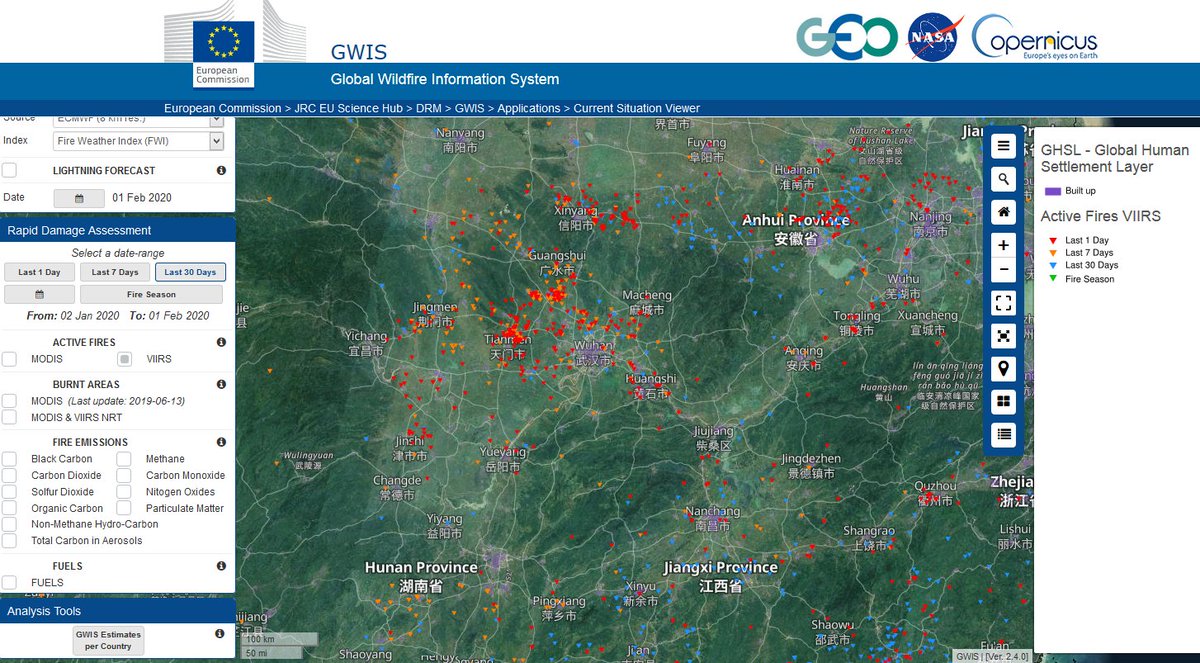Screen dimensions: 1200x663
Task: Click the GWIS title text in header
Action: pyautogui.click(x=359, y=52)
